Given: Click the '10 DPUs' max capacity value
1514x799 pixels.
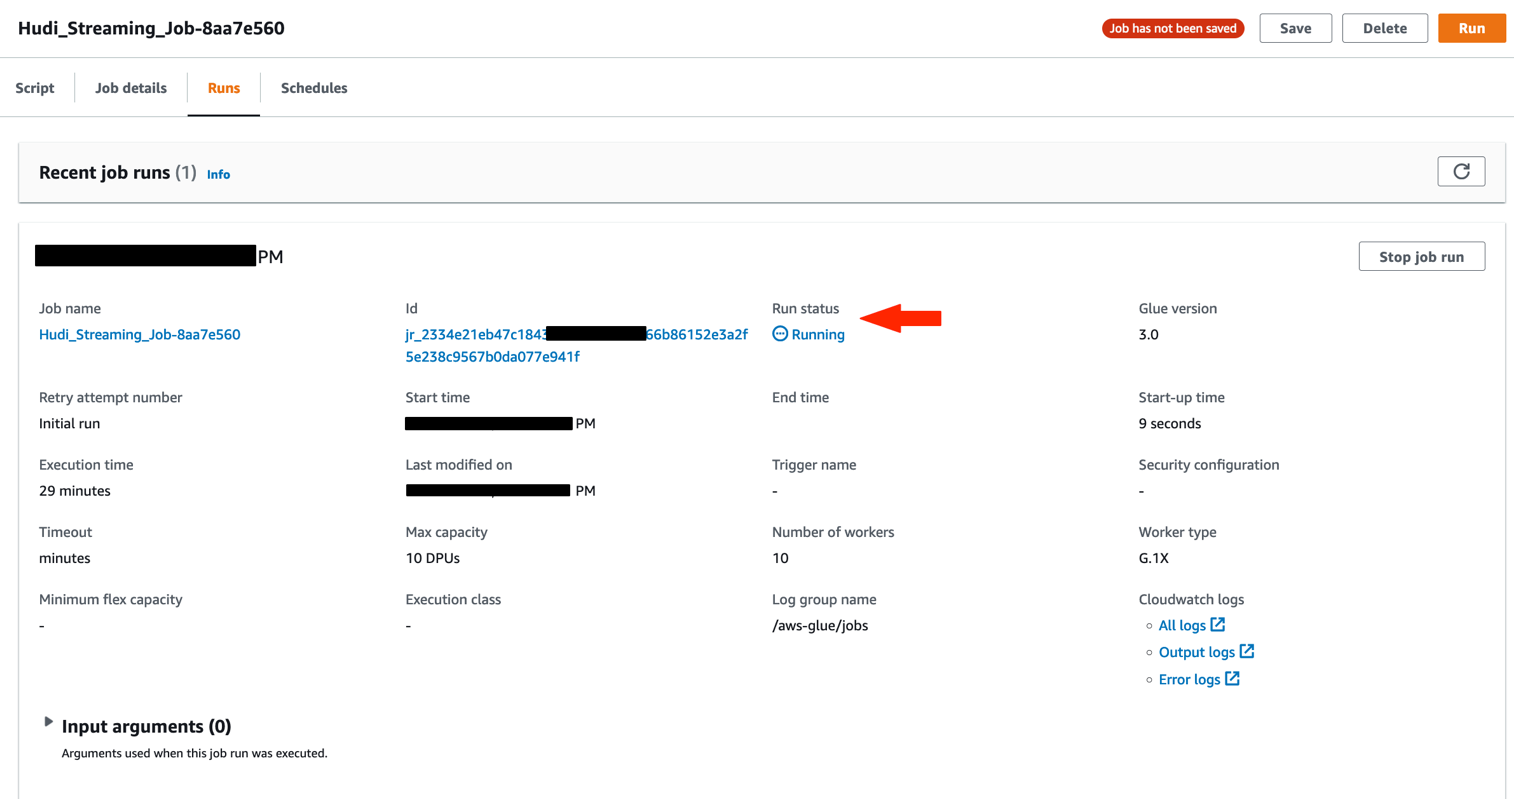Looking at the screenshot, I should tap(433, 558).
